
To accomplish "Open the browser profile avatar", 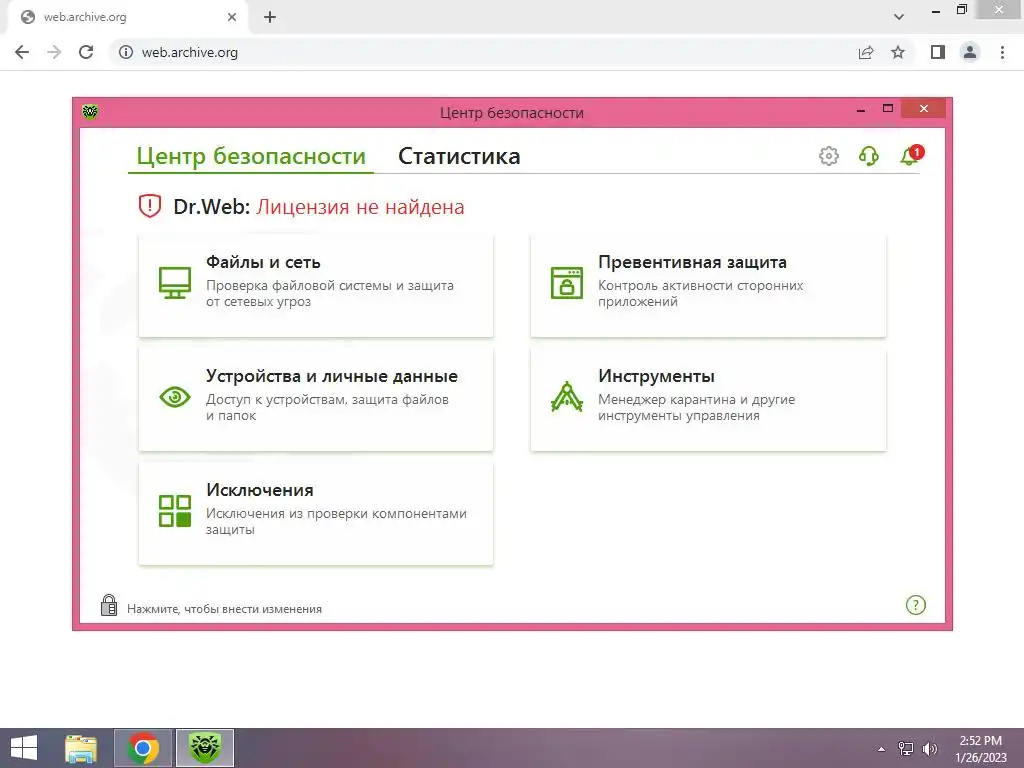I will (970, 52).
